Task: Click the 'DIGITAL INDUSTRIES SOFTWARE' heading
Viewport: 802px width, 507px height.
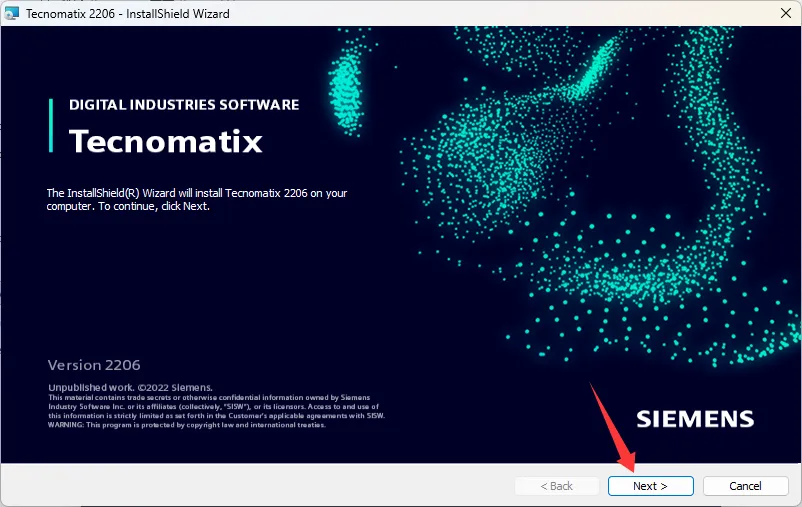Action: (x=184, y=105)
